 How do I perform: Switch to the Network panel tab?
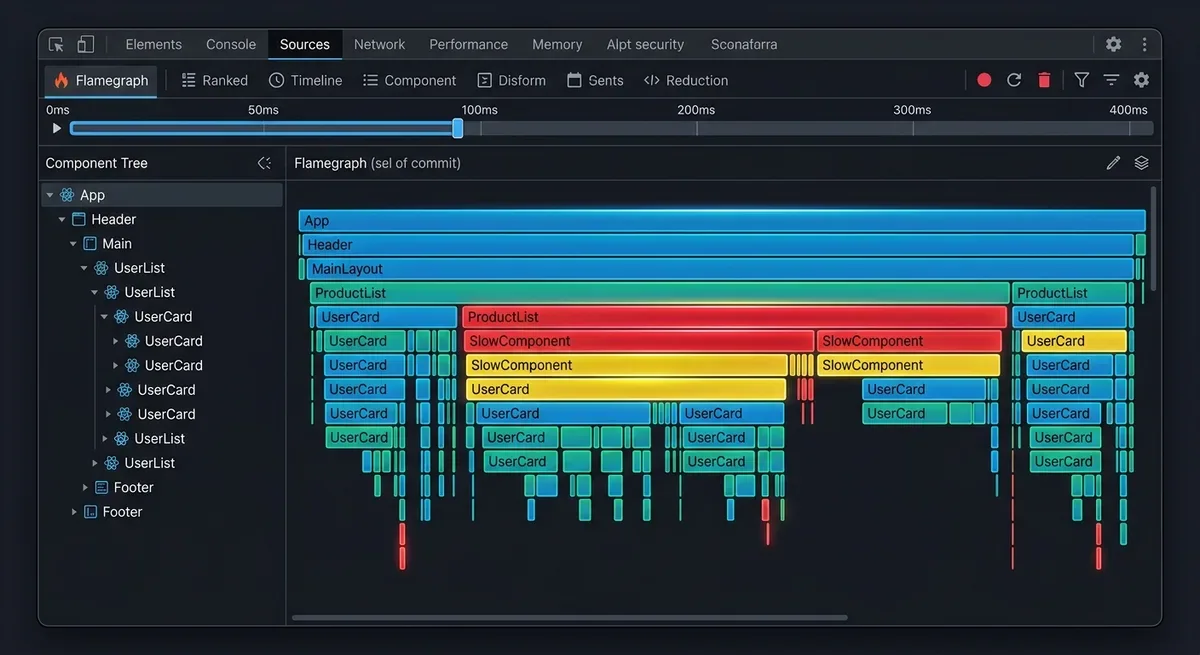(379, 44)
